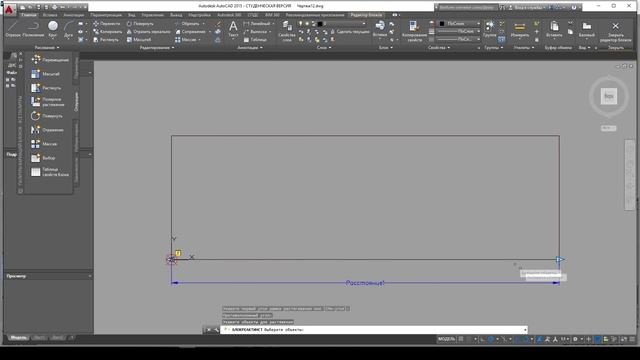Choose Массив action in block palette
This screenshot has width=640, height=360.
44,144
